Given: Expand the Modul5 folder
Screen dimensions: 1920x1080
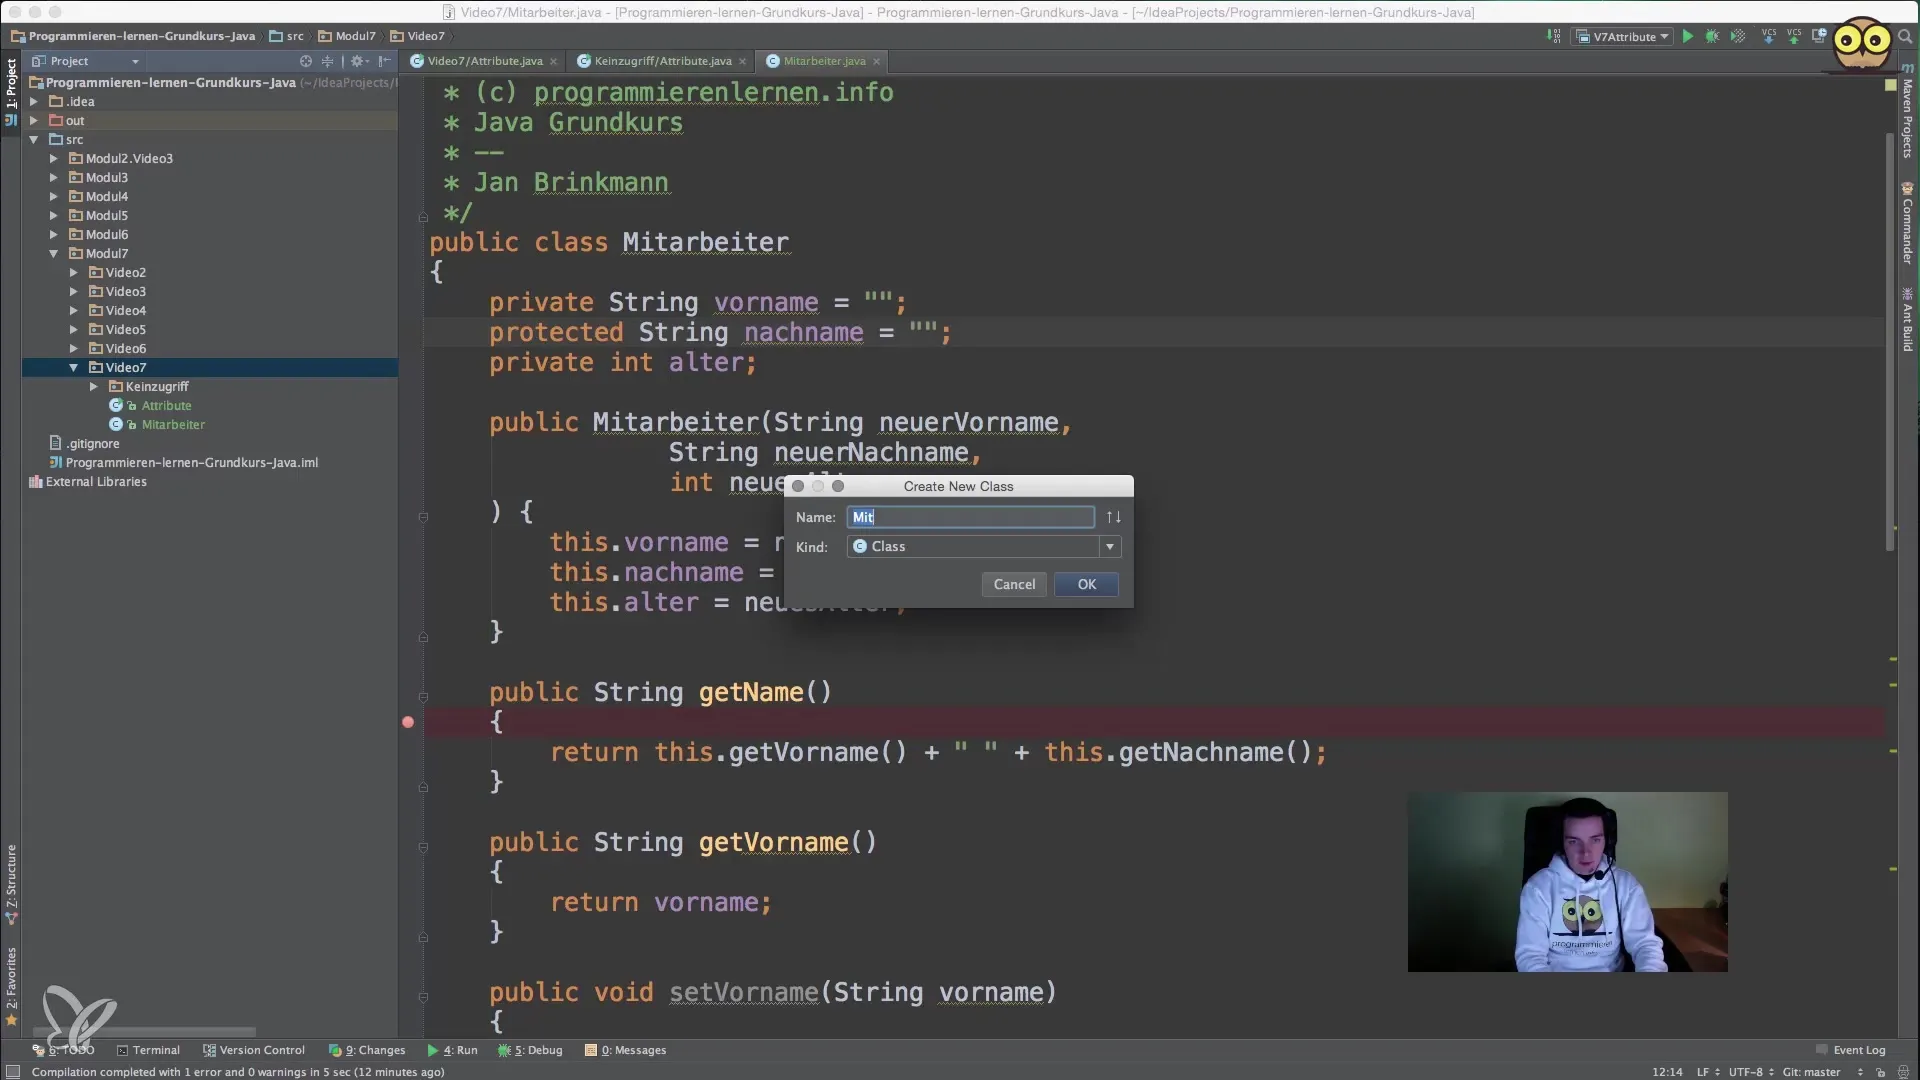Looking at the screenshot, I should (x=54, y=215).
